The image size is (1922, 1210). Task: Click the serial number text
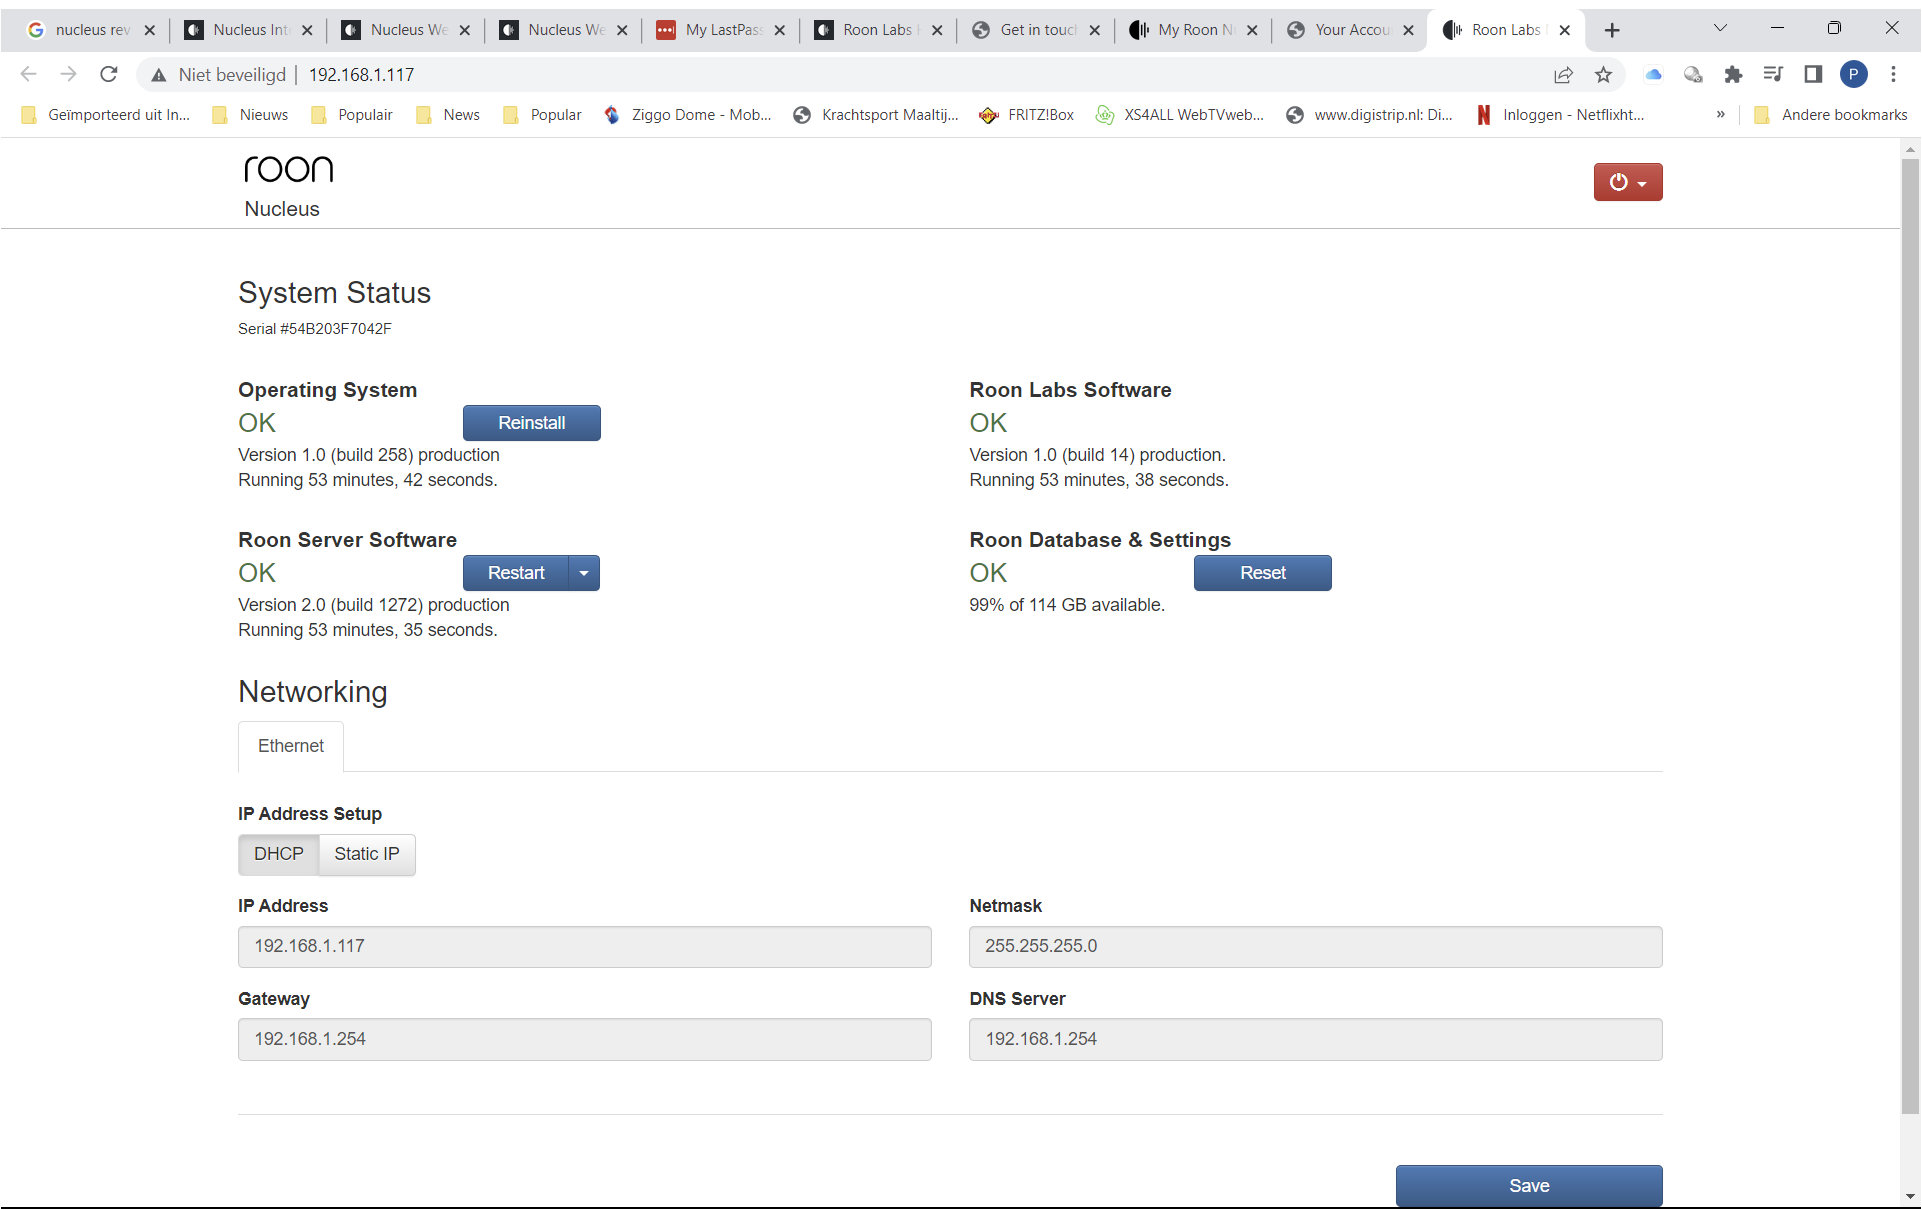click(x=315, y=329)
